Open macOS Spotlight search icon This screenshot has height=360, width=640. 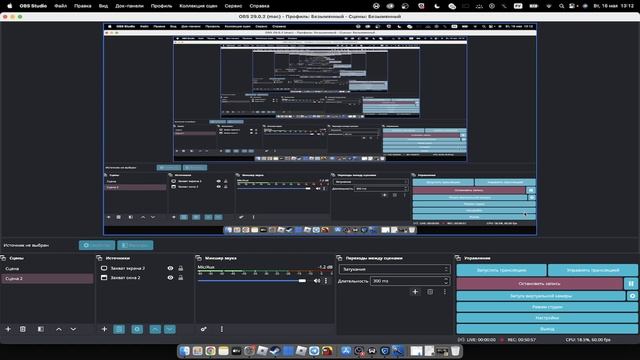pos(562,6)
